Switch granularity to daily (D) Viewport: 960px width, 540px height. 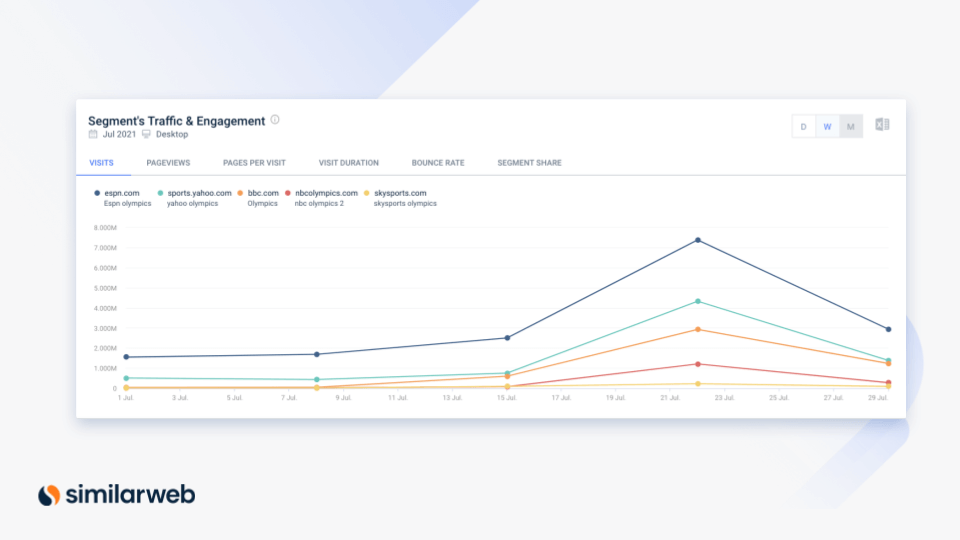(x=803, y=126)
